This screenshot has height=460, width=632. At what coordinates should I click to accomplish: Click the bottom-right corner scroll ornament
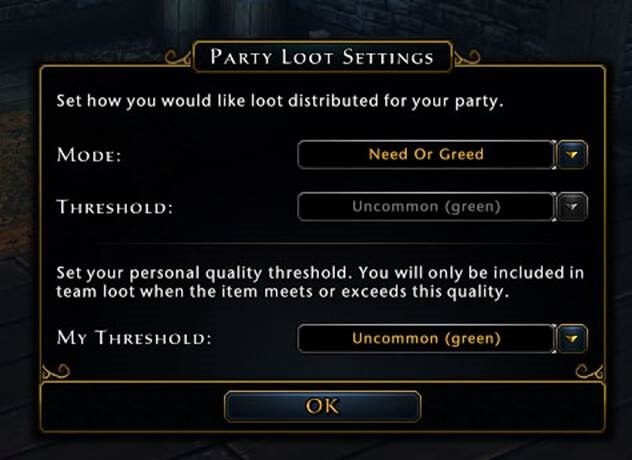click(589, 371)
